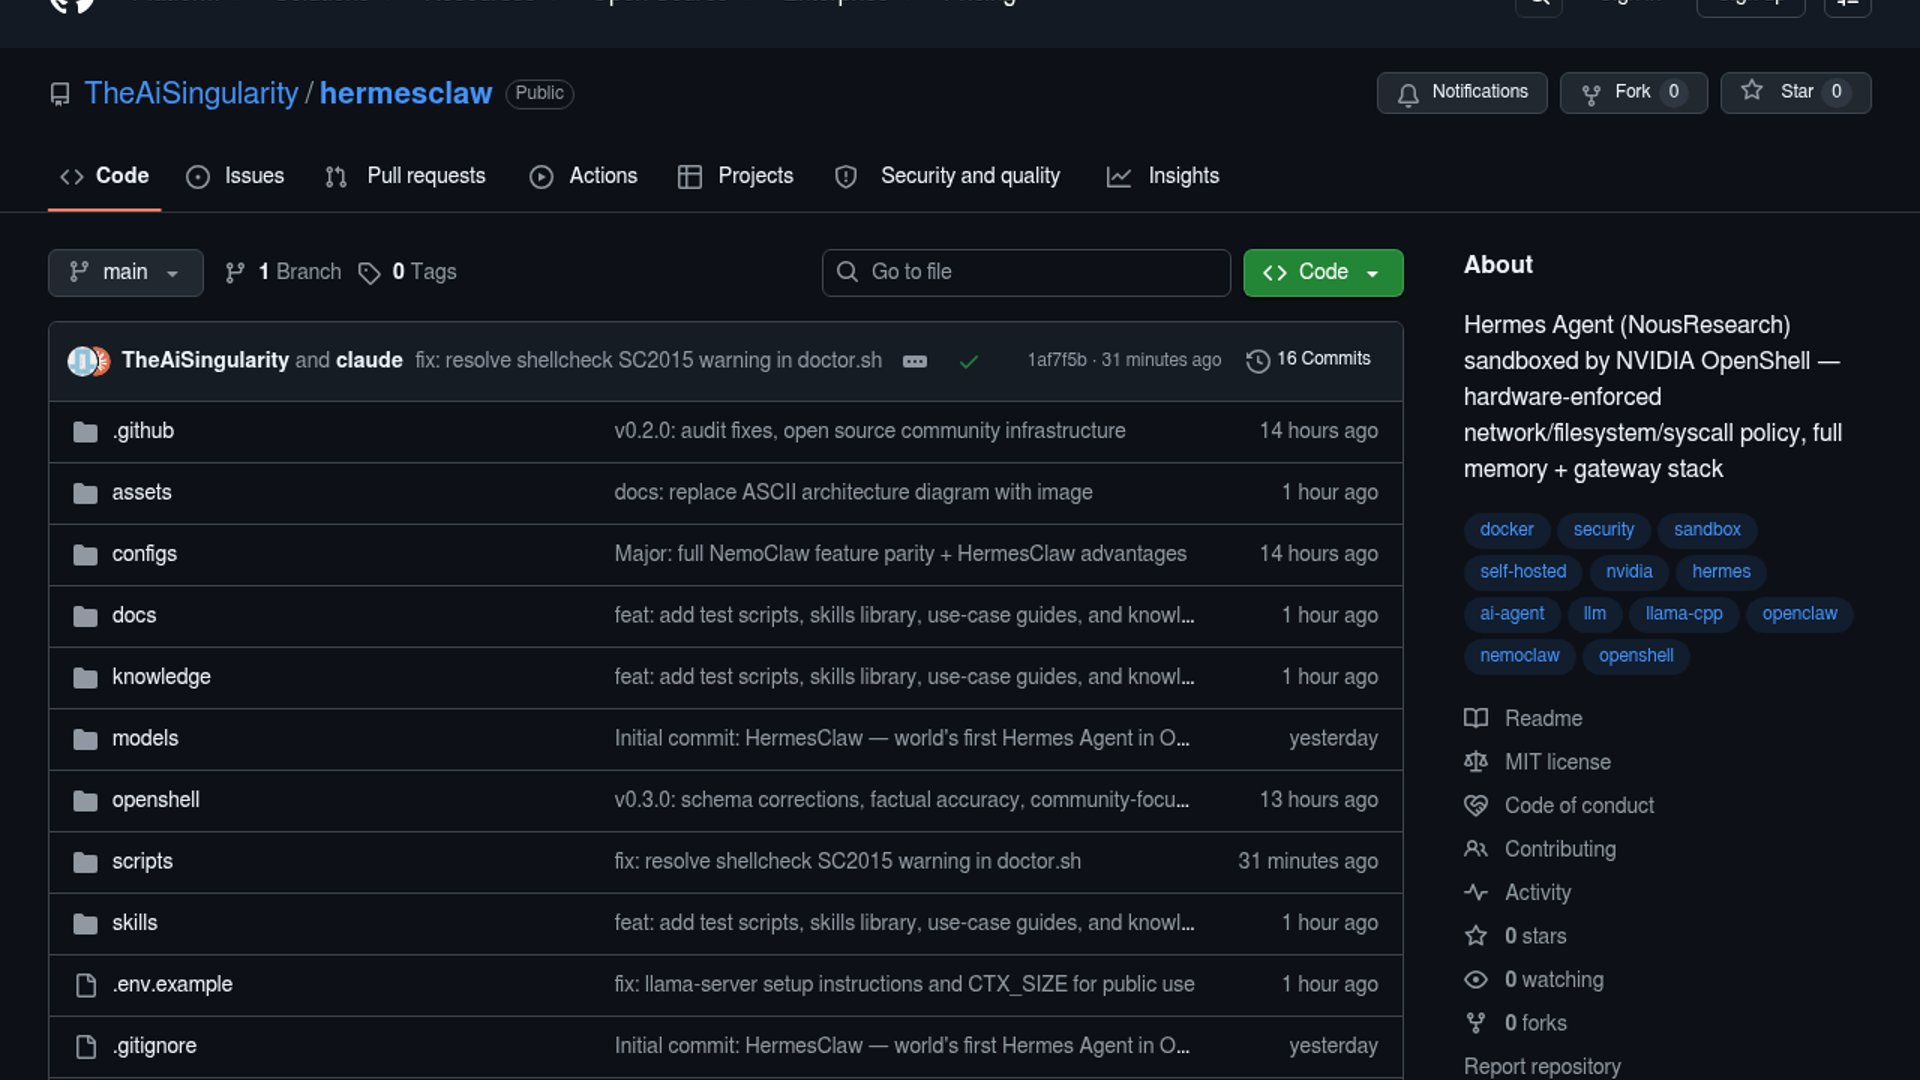The image size is (1920, 1080).
Task: Expand the green Code dropdown button
Action: click(x=1322, y=272)
